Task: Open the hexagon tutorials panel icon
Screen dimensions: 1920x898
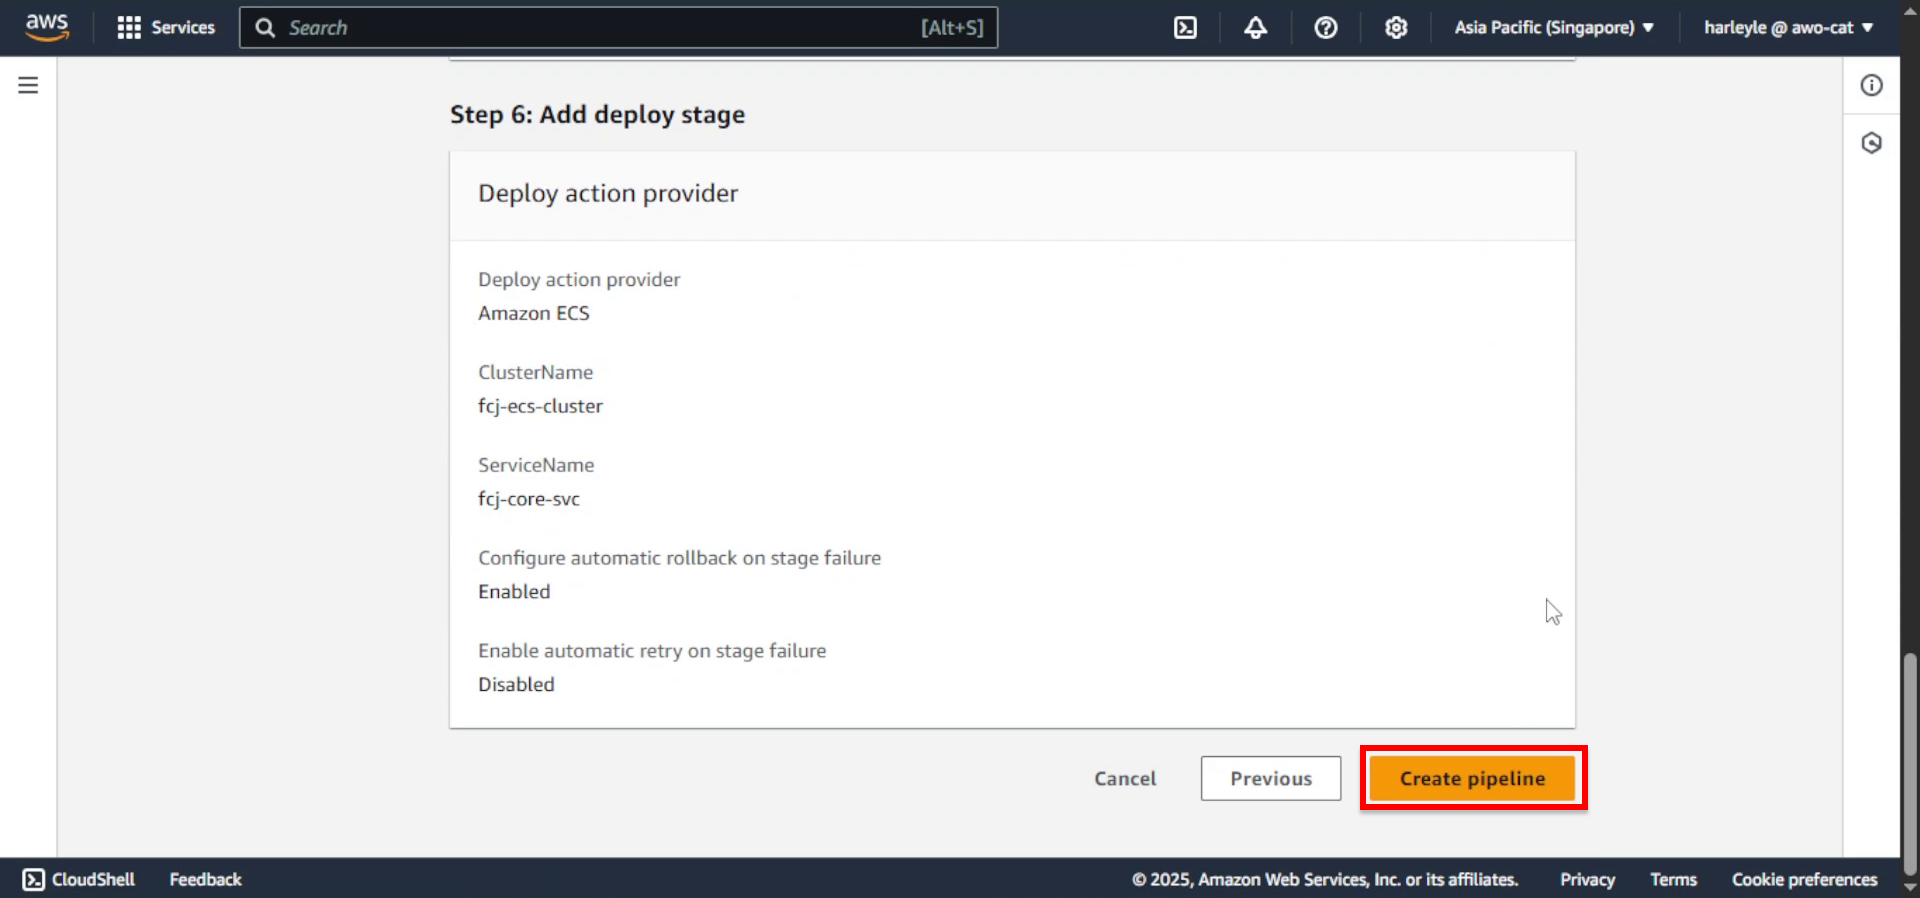Action: coord(1871,143)
